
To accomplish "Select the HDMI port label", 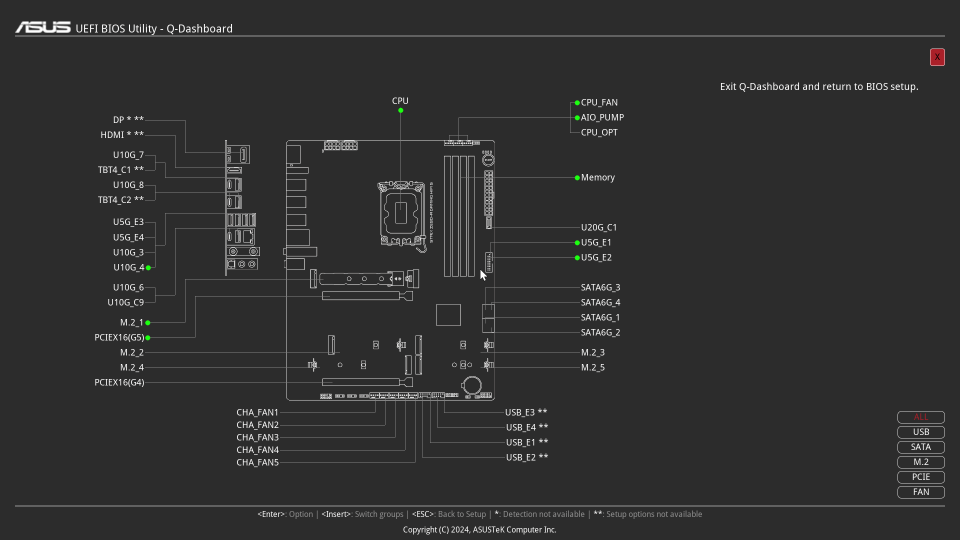I will click(122, 135).
